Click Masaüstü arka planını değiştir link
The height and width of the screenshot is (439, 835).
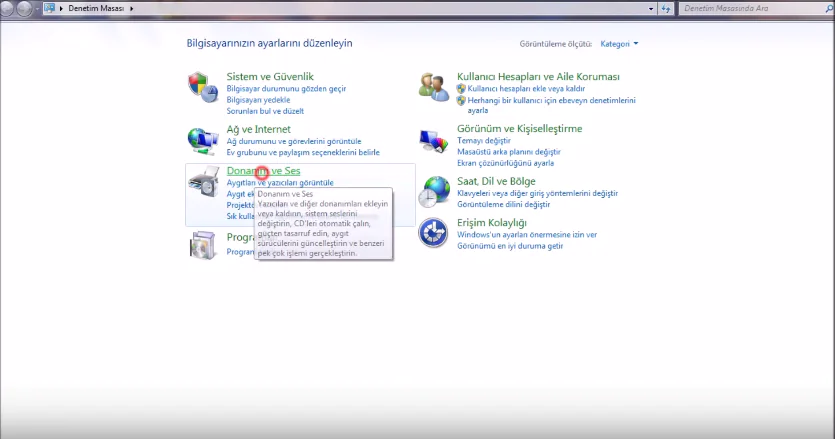click(x=509, y=152)
